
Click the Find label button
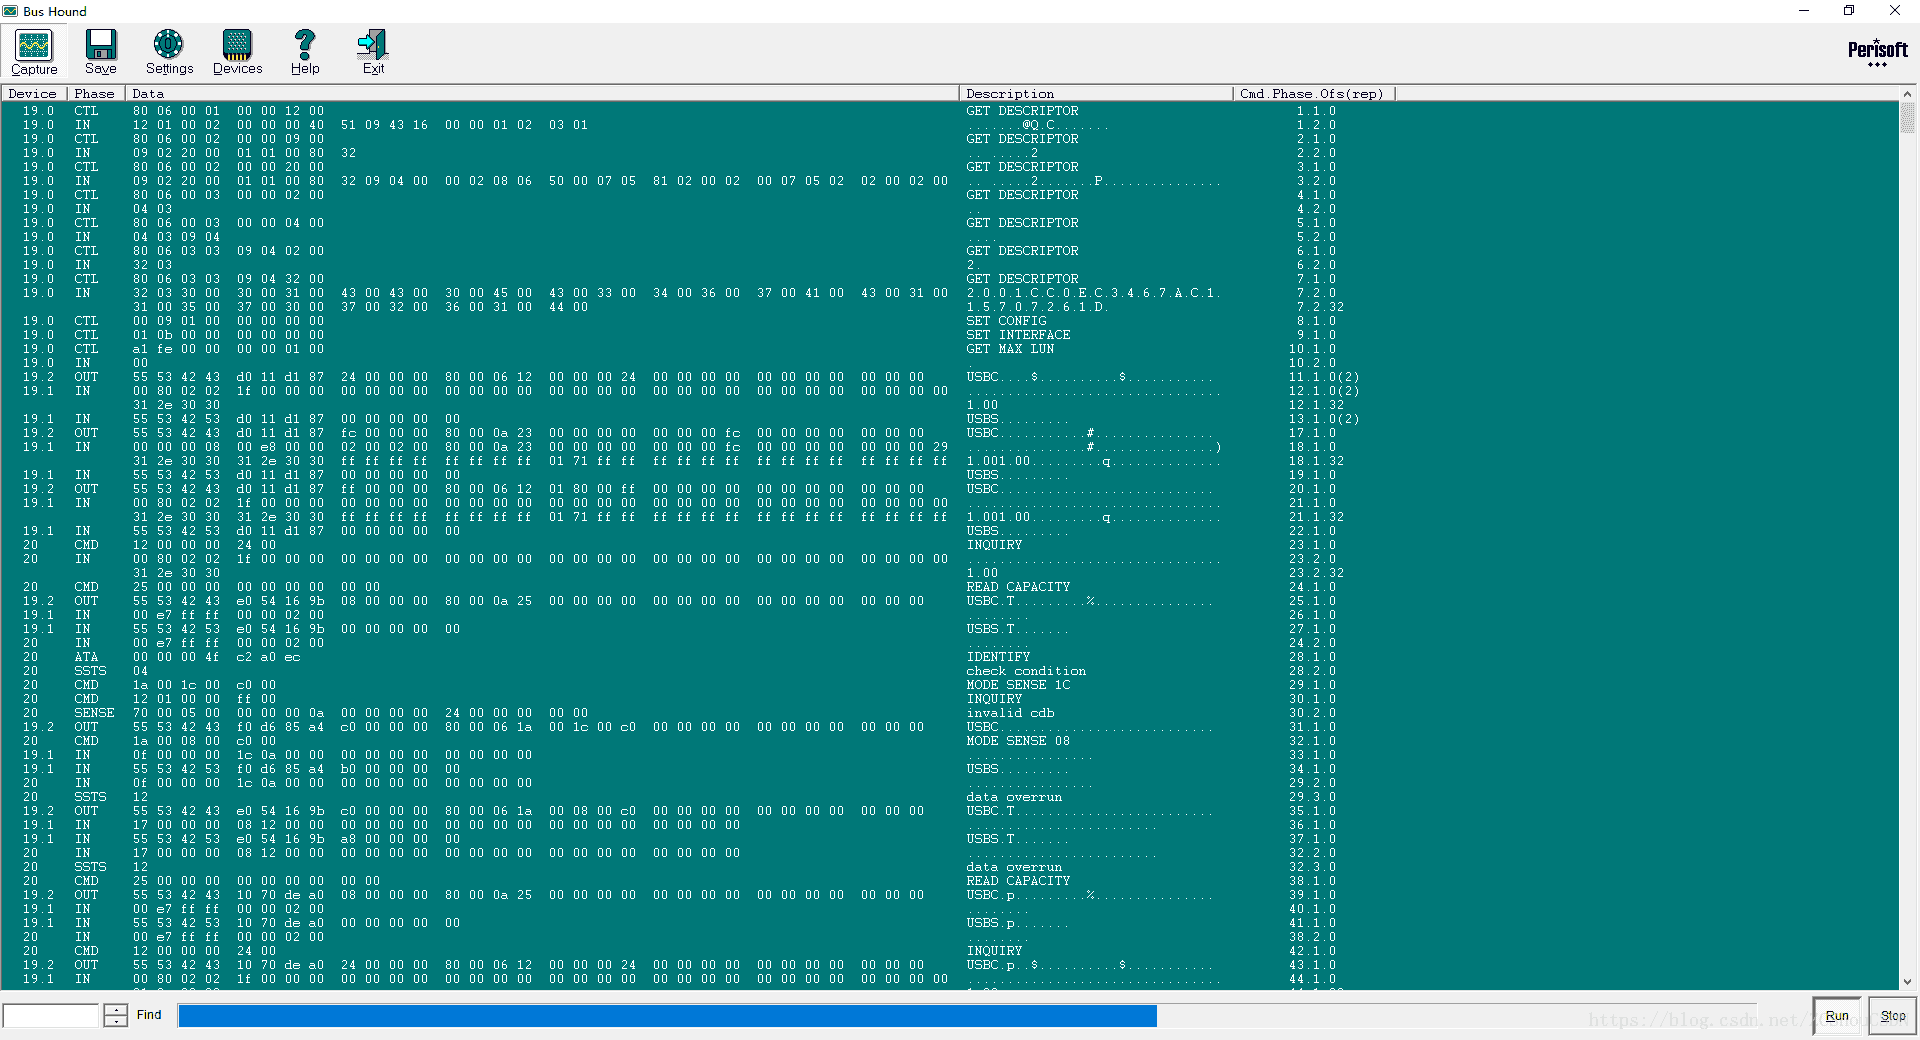149,1015
